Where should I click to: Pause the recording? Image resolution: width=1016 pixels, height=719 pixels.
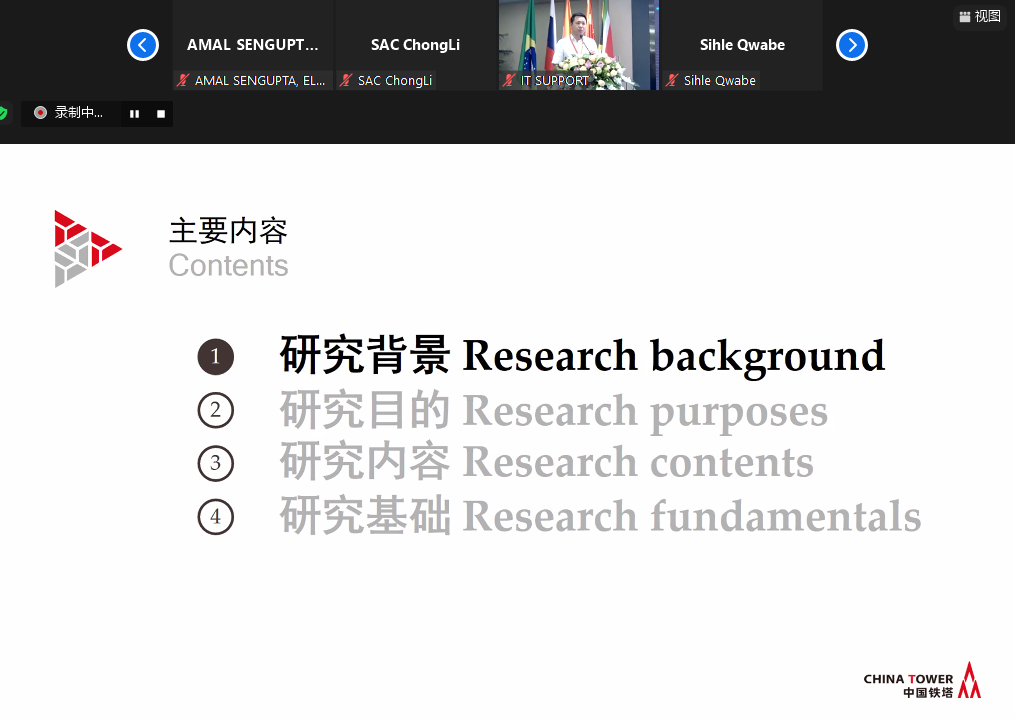[134, 114]
